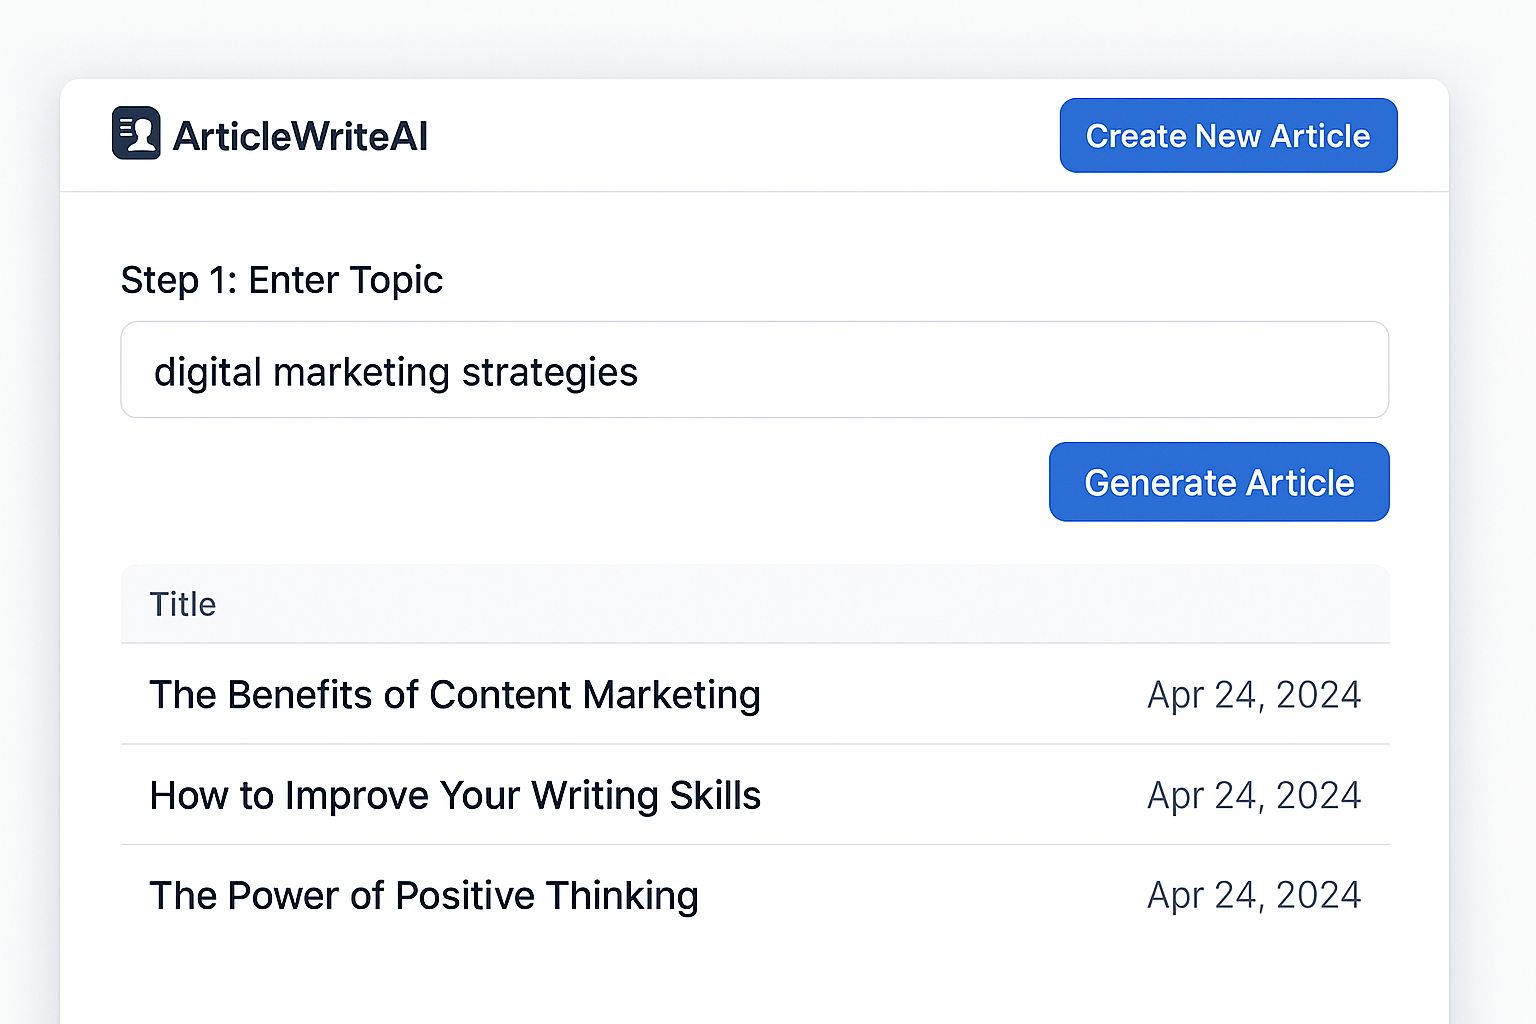Click the date of the Content Marketing article
This screenshot has width=1536, height=1024.
pos(1254,695)
